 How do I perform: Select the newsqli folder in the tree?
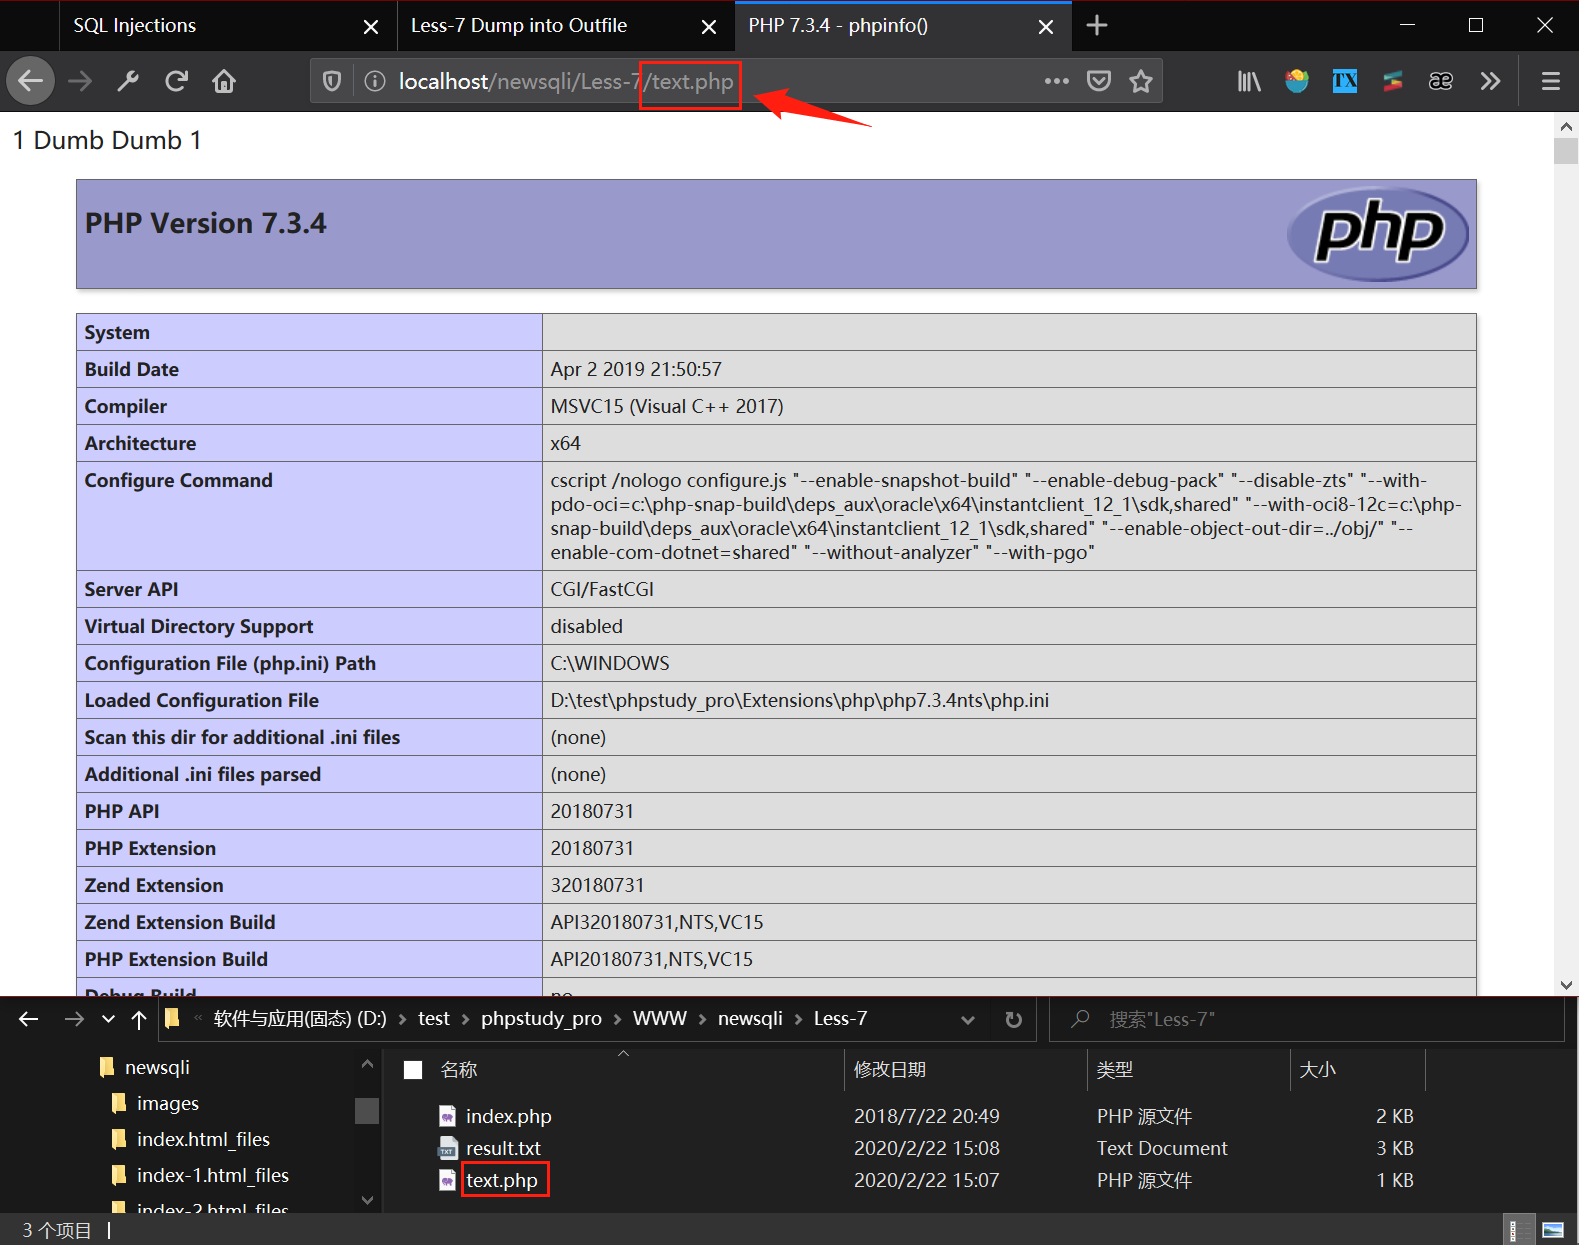point(157,1067)
